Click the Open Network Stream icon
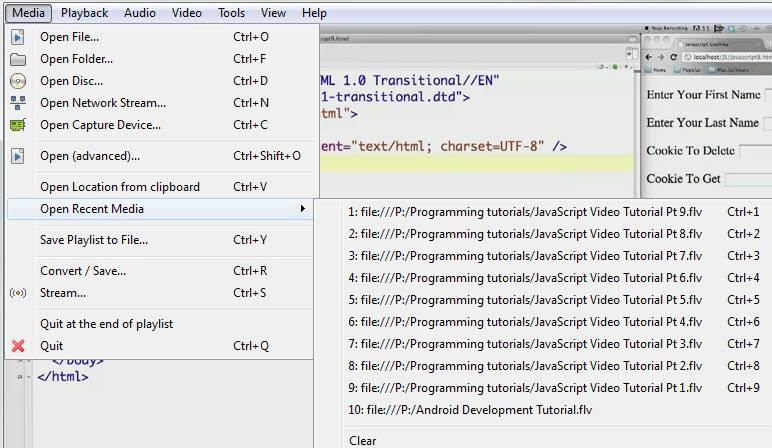The height and width of the screenshot is (448, 772). point(18,103)
